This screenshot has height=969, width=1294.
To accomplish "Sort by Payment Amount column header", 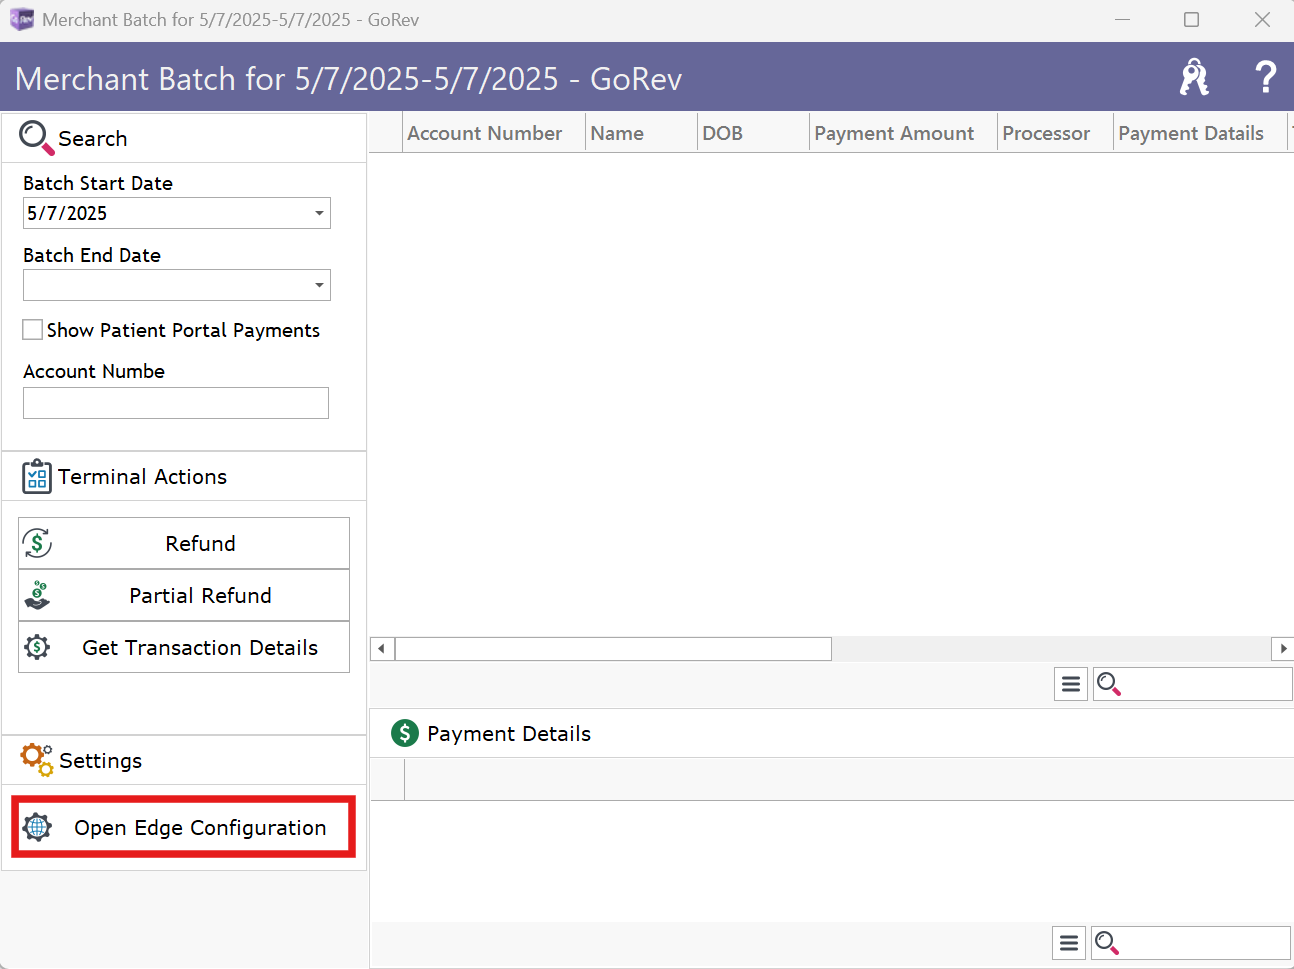I will (x=903, y=133).
